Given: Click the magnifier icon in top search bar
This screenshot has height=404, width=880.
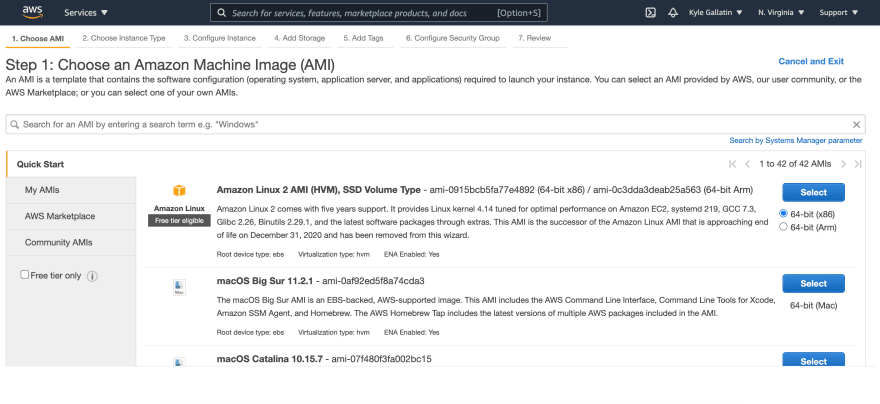Looking at the screenshot, I should [x=222, y=12].
